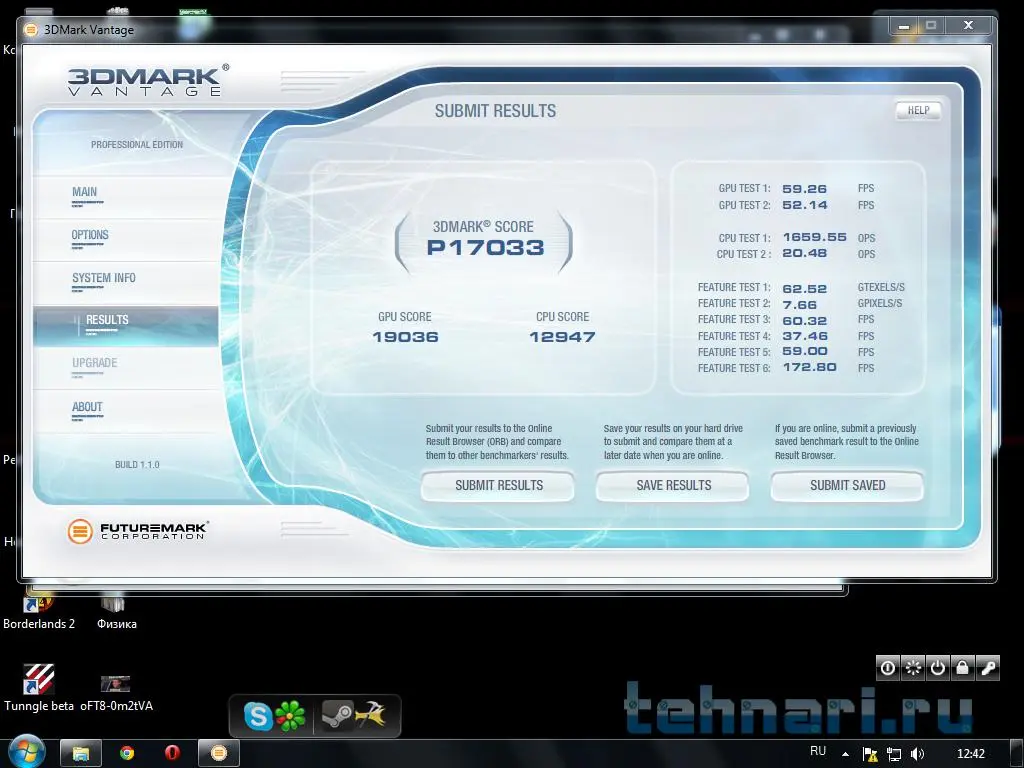Click FEATURE TEST 2 value 7.66
1024x768 pixels.
(799, 305)
